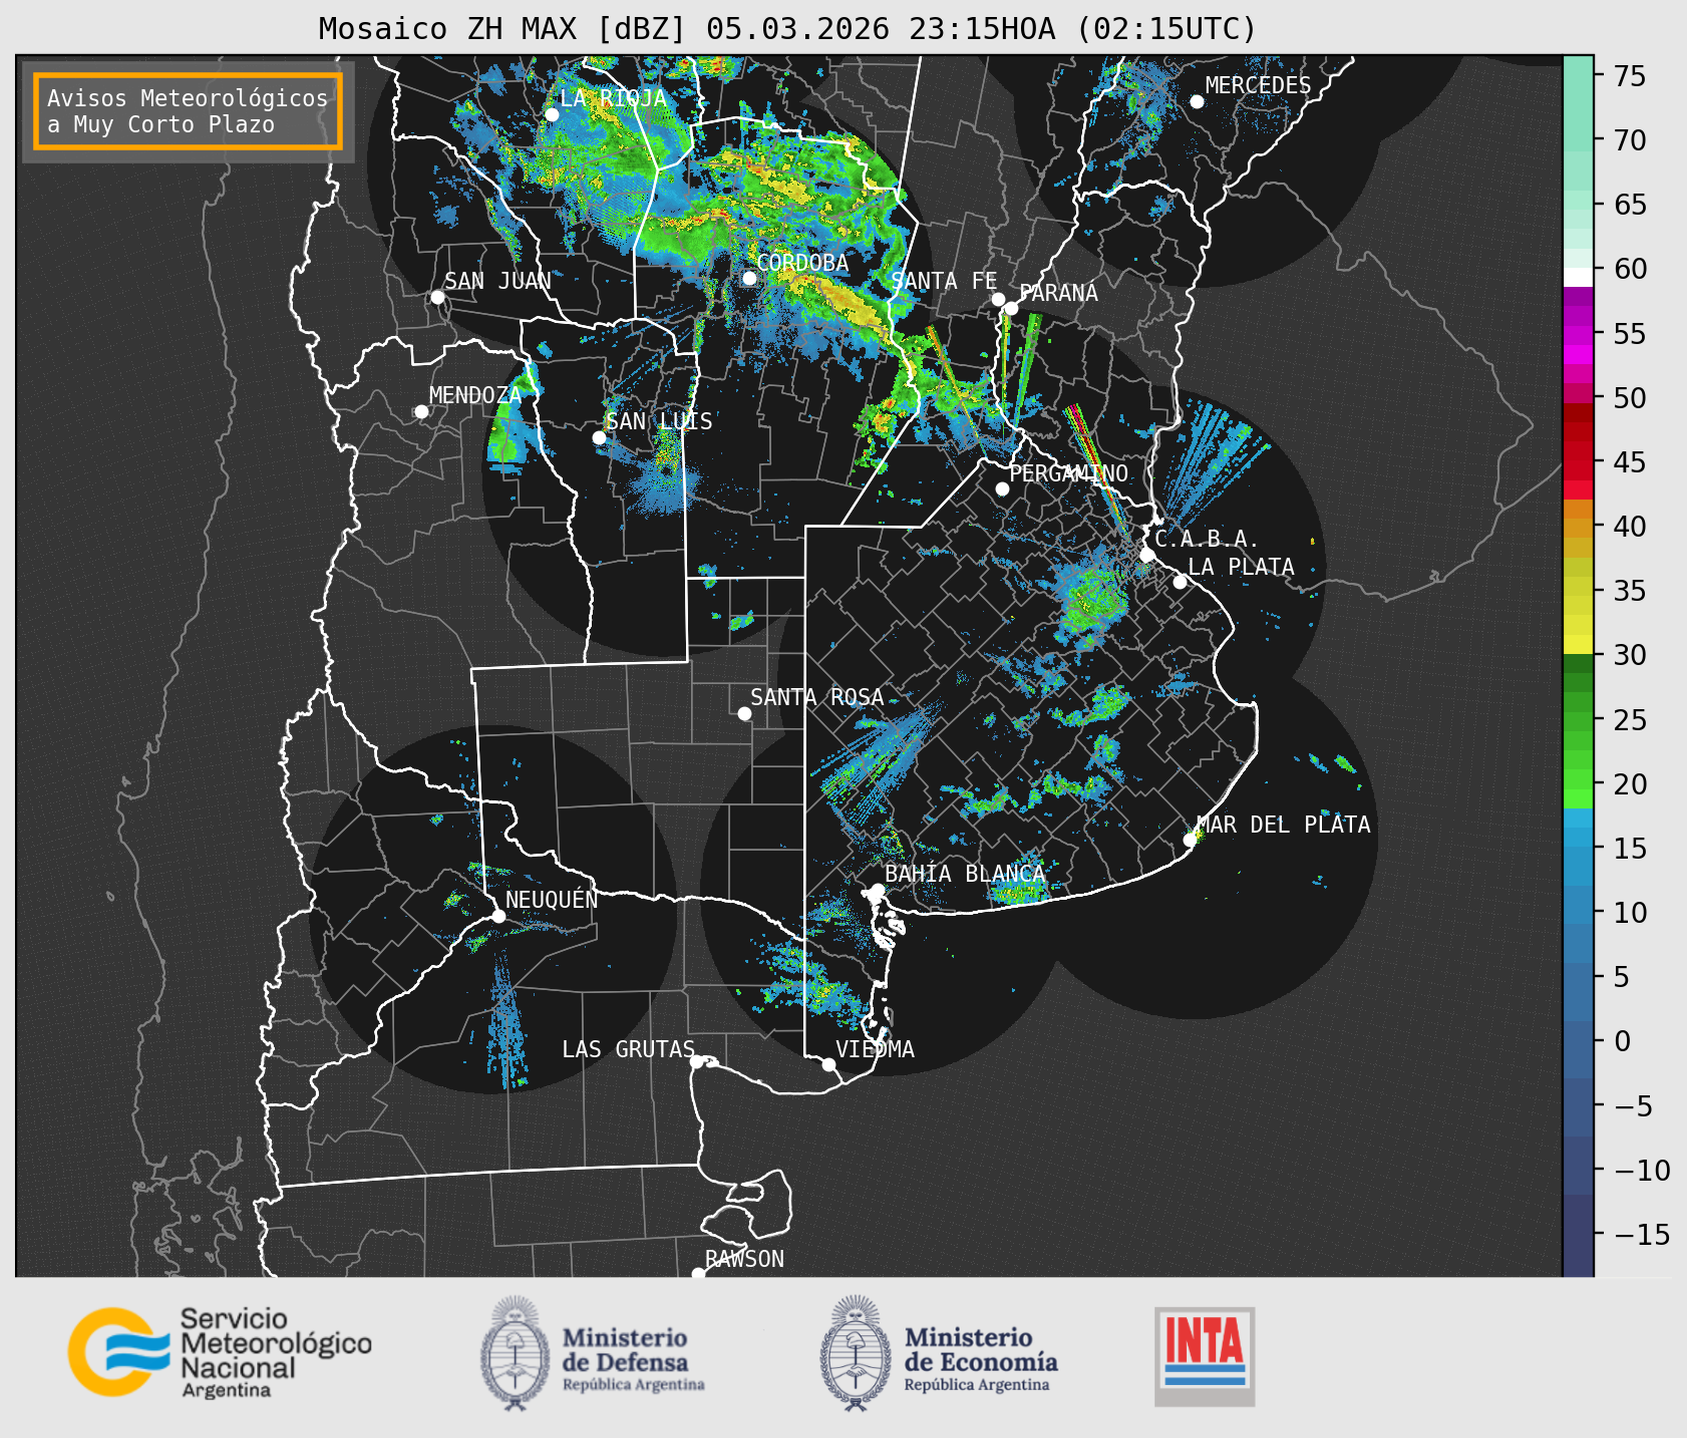Click the SANTA ROSA city label
1687x1438 pixels.
pos(817,697)
